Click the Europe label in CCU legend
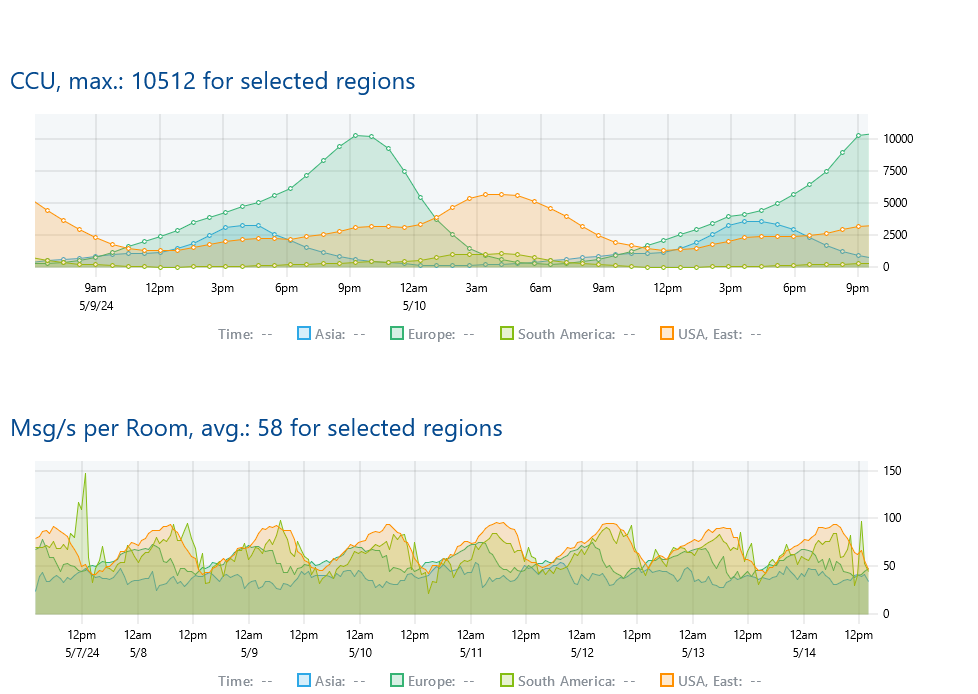The image size is (978, 694). tap(432, 334)
